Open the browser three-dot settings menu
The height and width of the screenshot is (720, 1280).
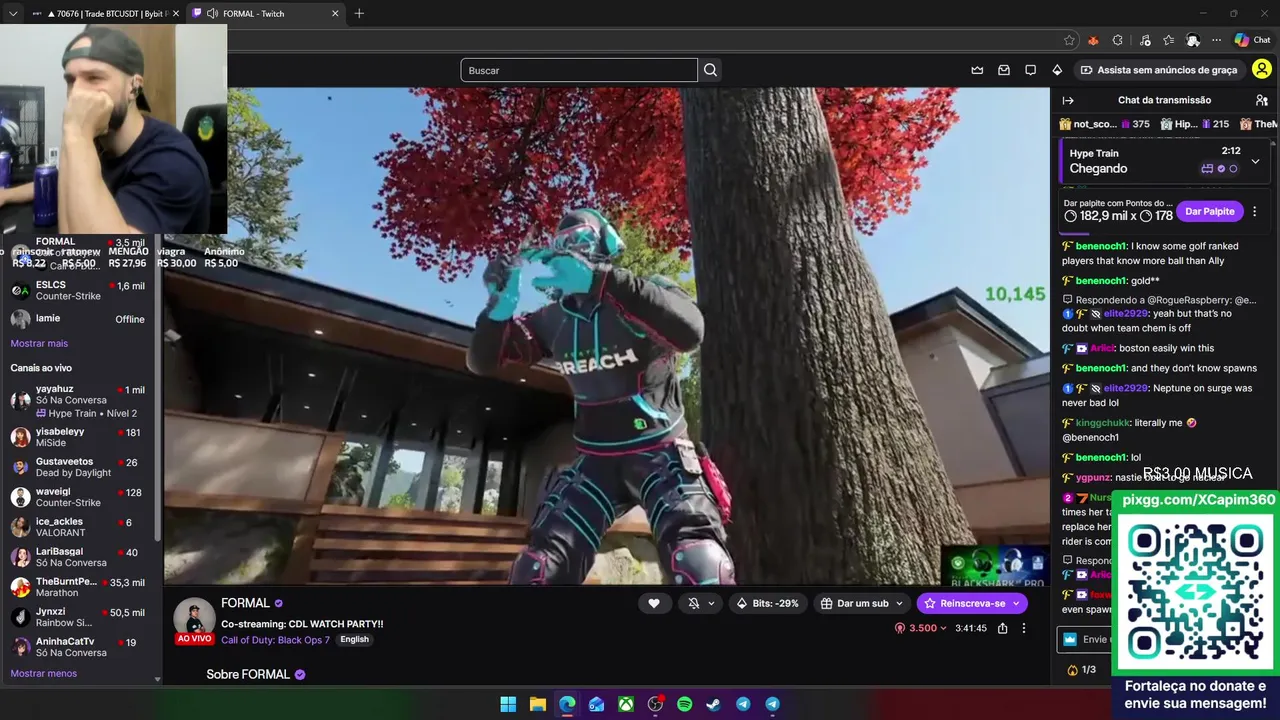pos(1216,40)
